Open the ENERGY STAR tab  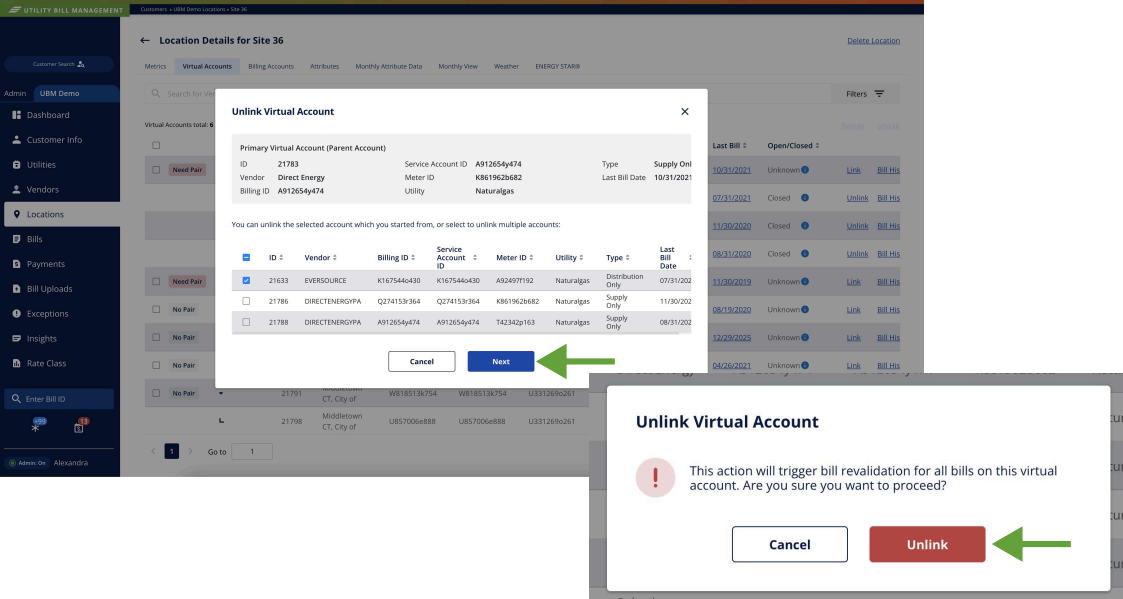click(557, 67)
